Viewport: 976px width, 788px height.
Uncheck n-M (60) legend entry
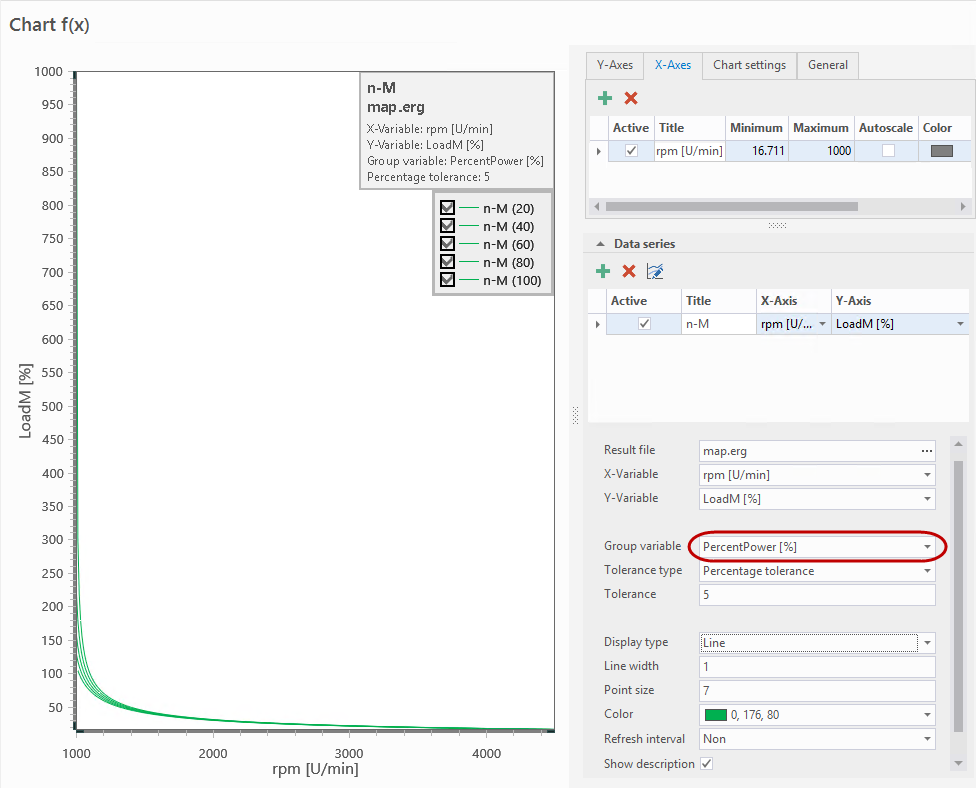point(447,243)
